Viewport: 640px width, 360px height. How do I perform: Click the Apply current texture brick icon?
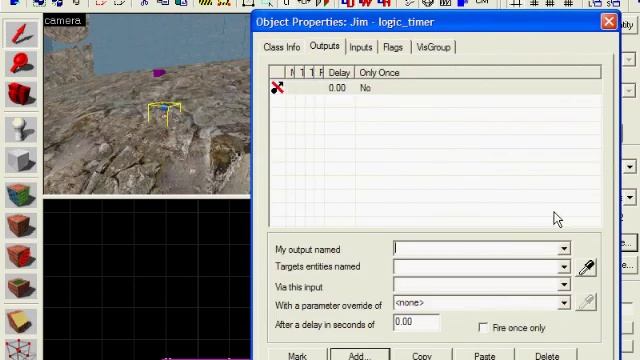pos(21,225)
